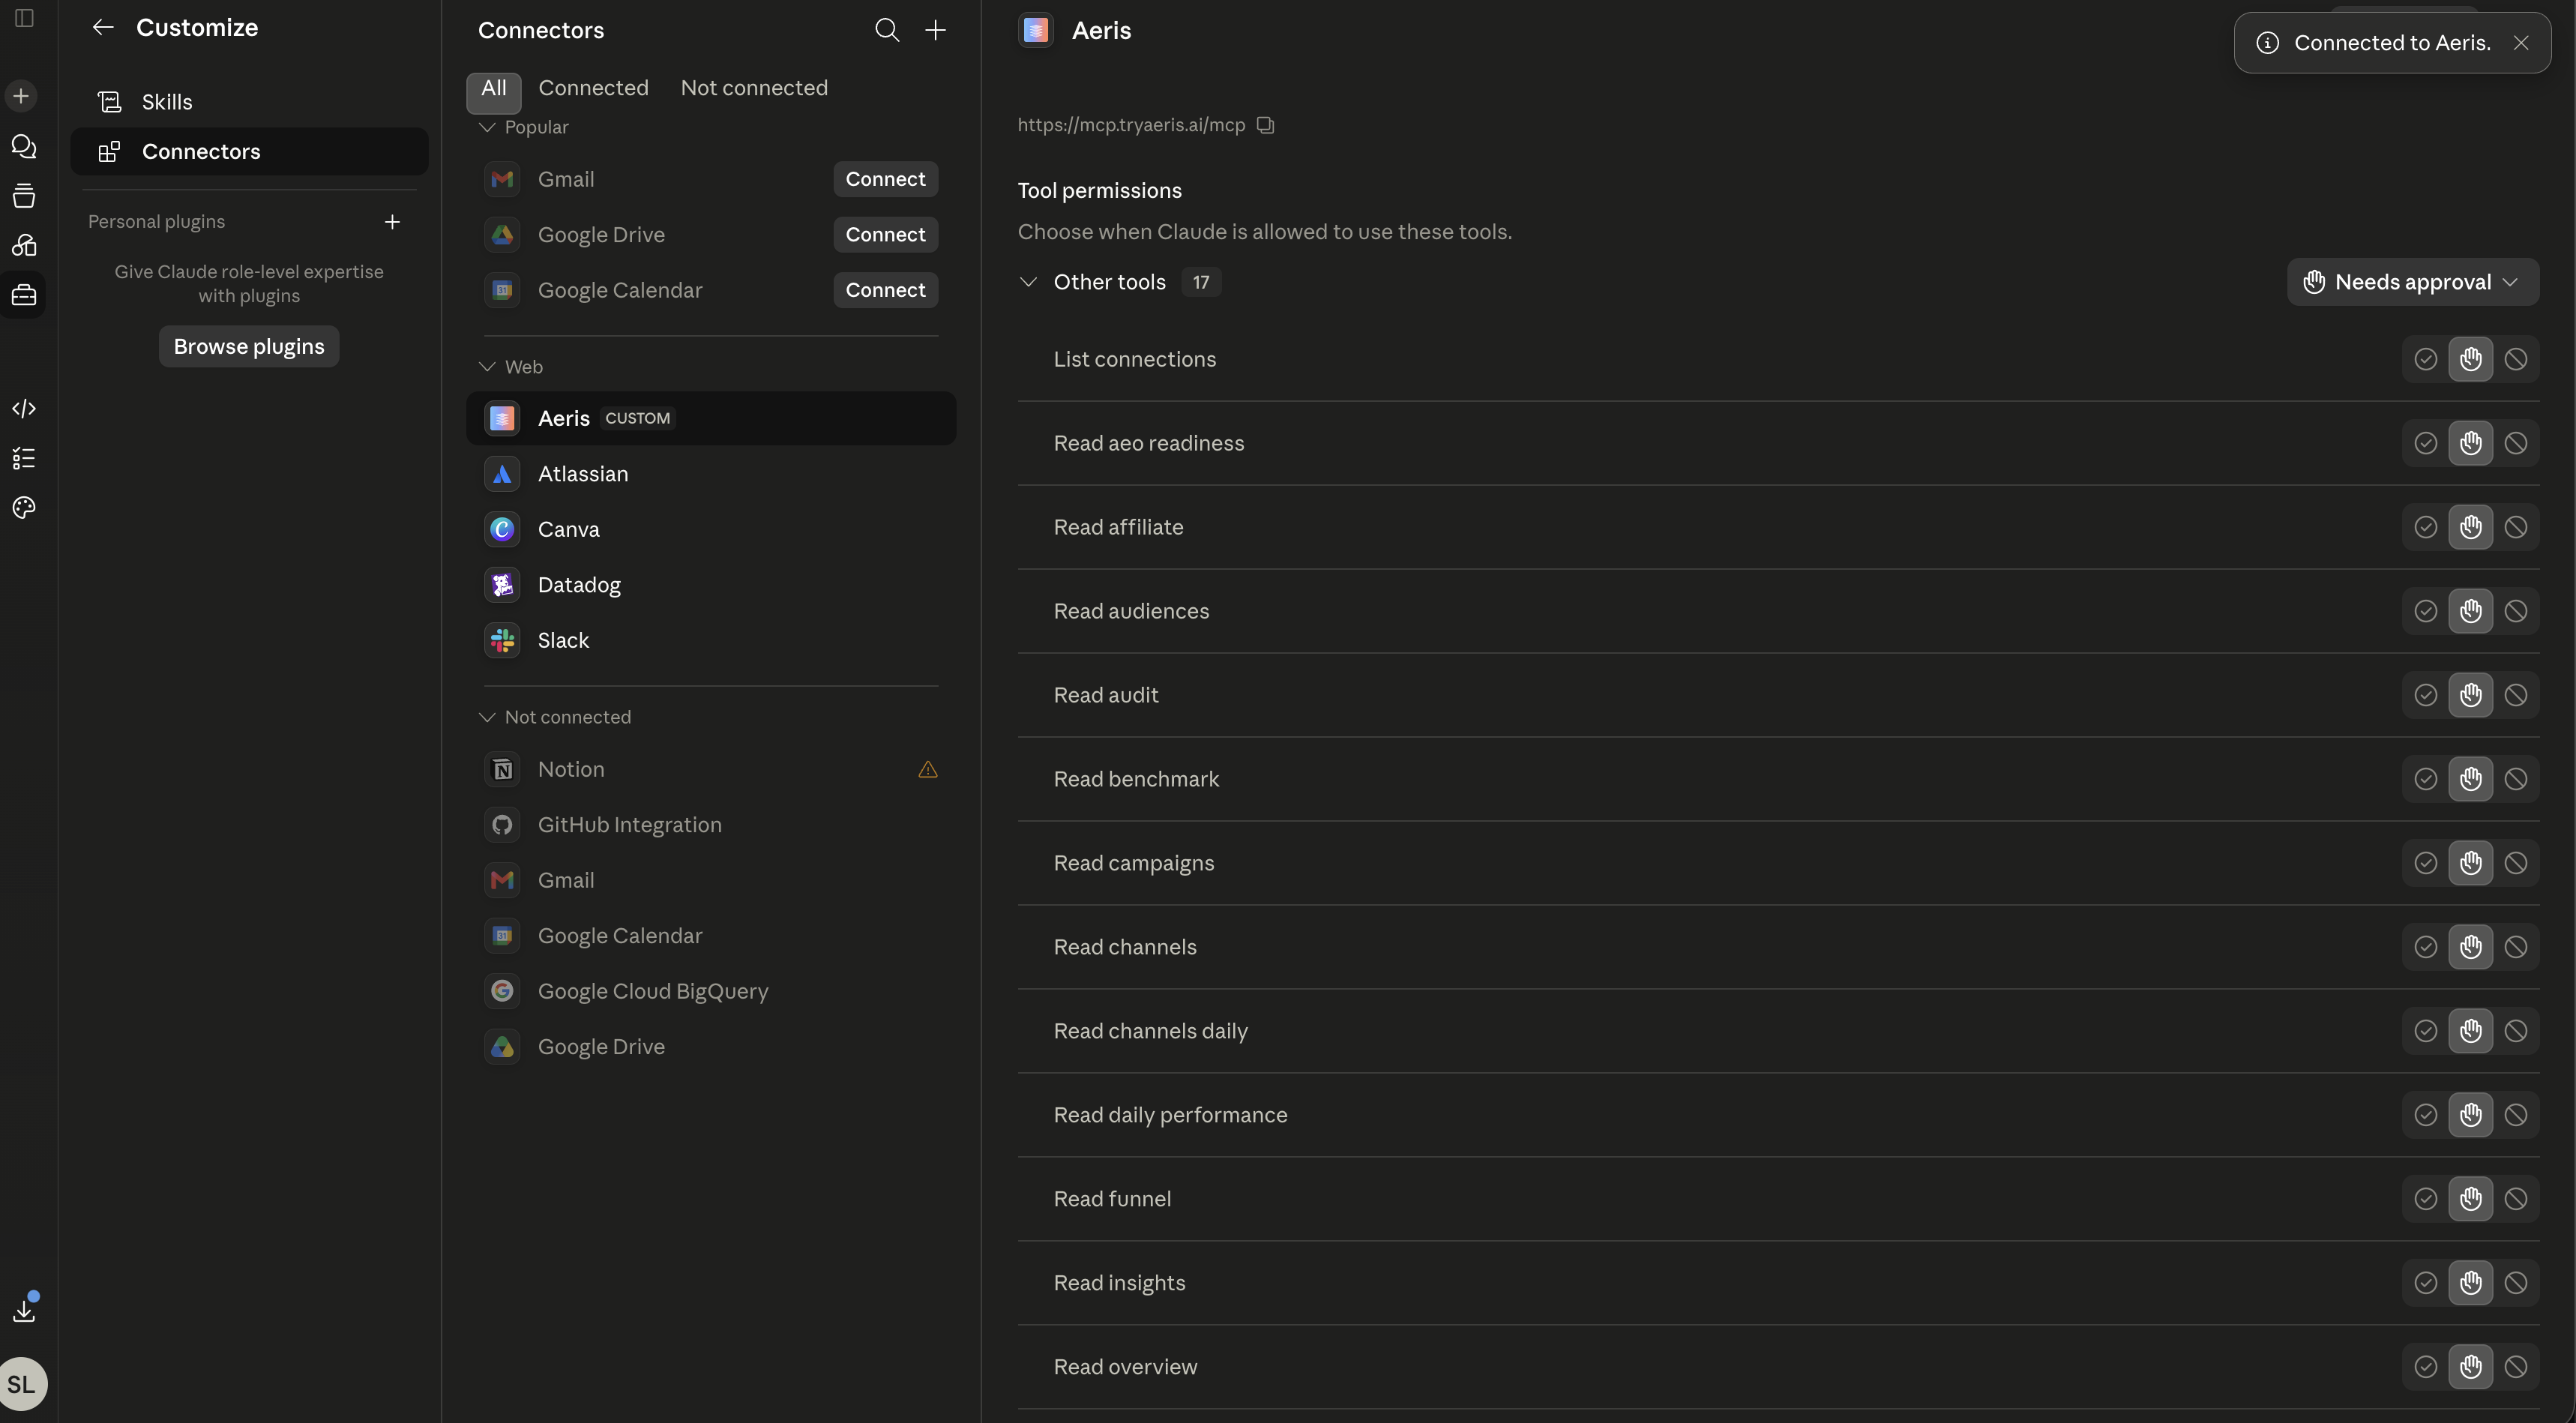Click the Read channels tool label
Screen dimensions: 2576x1423
tap(1125, 948)
